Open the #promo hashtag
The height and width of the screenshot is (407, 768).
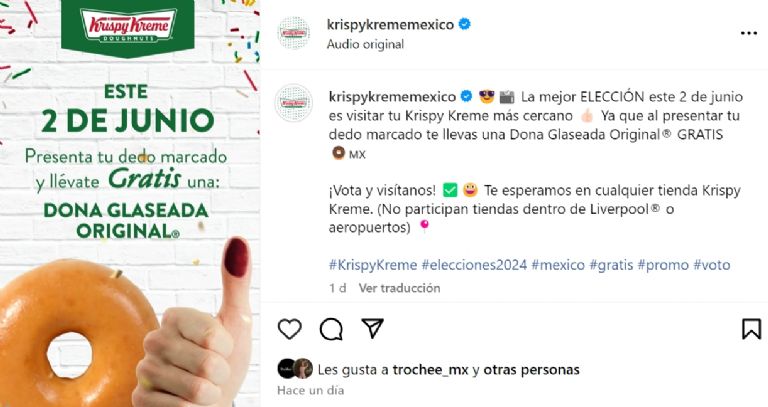click(x=663, y=265)
